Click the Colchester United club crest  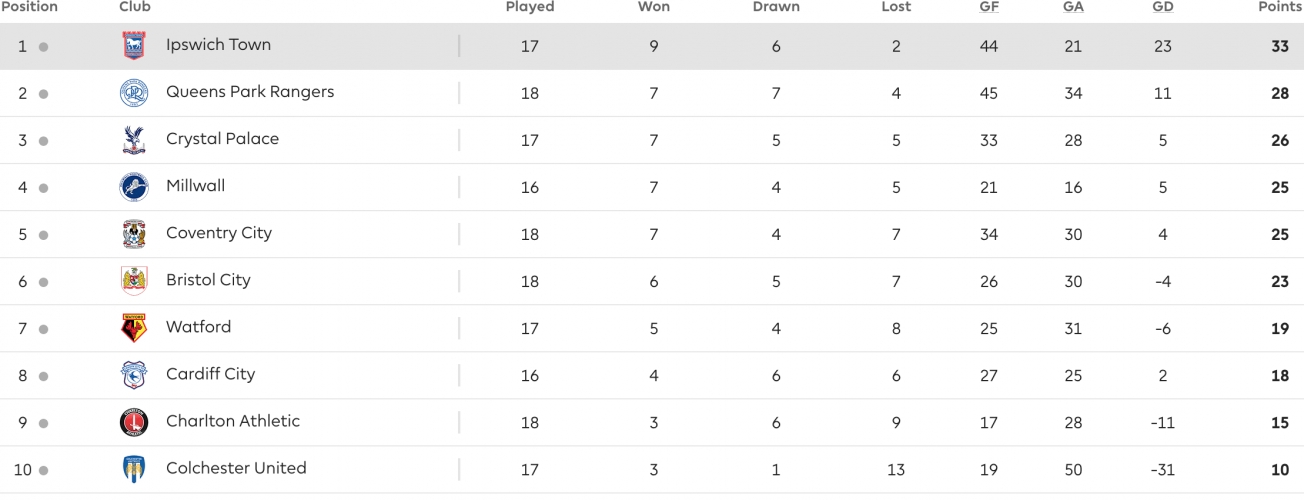(x=133, y=469)
